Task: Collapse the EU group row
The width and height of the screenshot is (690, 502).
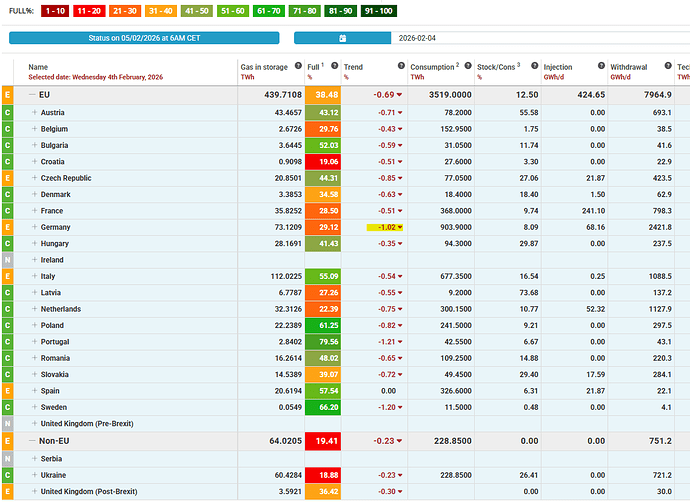Action: pos(32,95)
